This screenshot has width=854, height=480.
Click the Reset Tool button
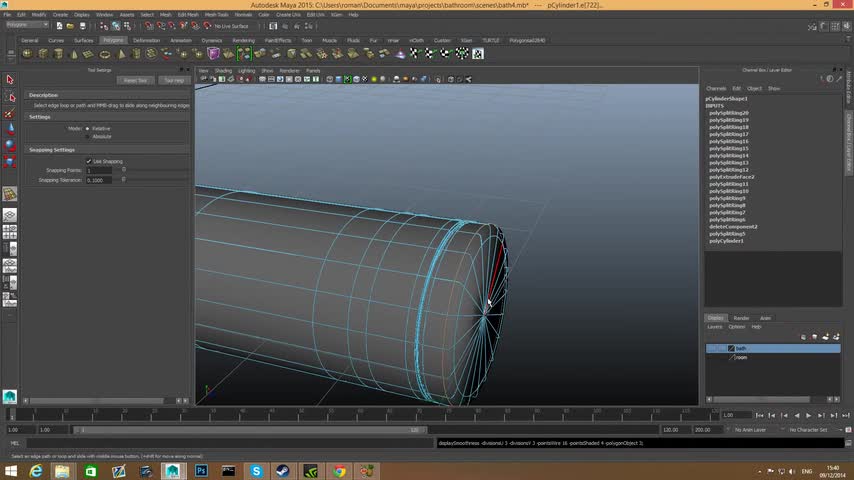(134, 80)
